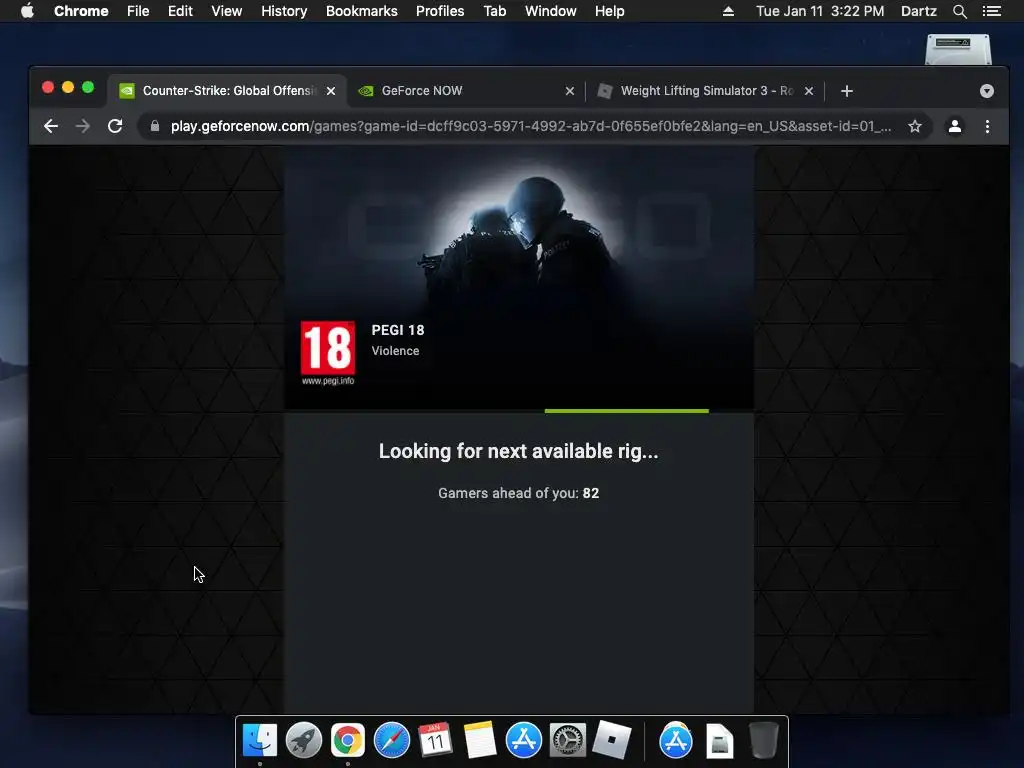Open the disk image file in Dock
This screenshot has height=768, width=1024.
pos(719,742)
